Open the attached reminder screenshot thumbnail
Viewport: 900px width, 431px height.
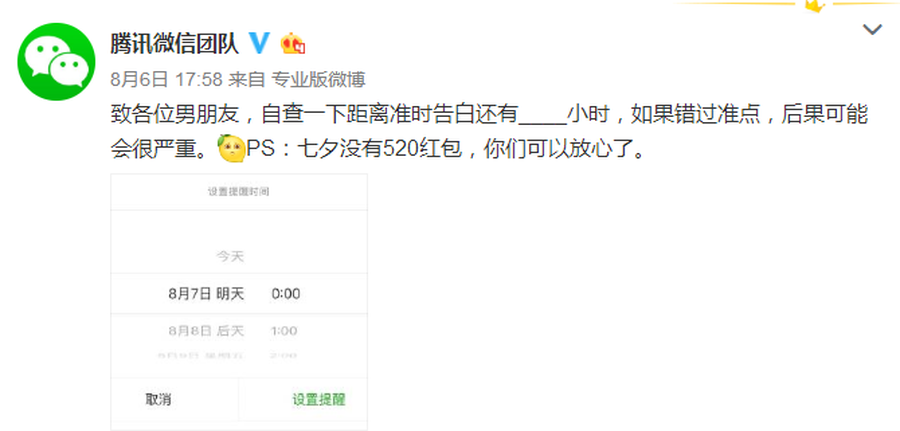(239, 302)
